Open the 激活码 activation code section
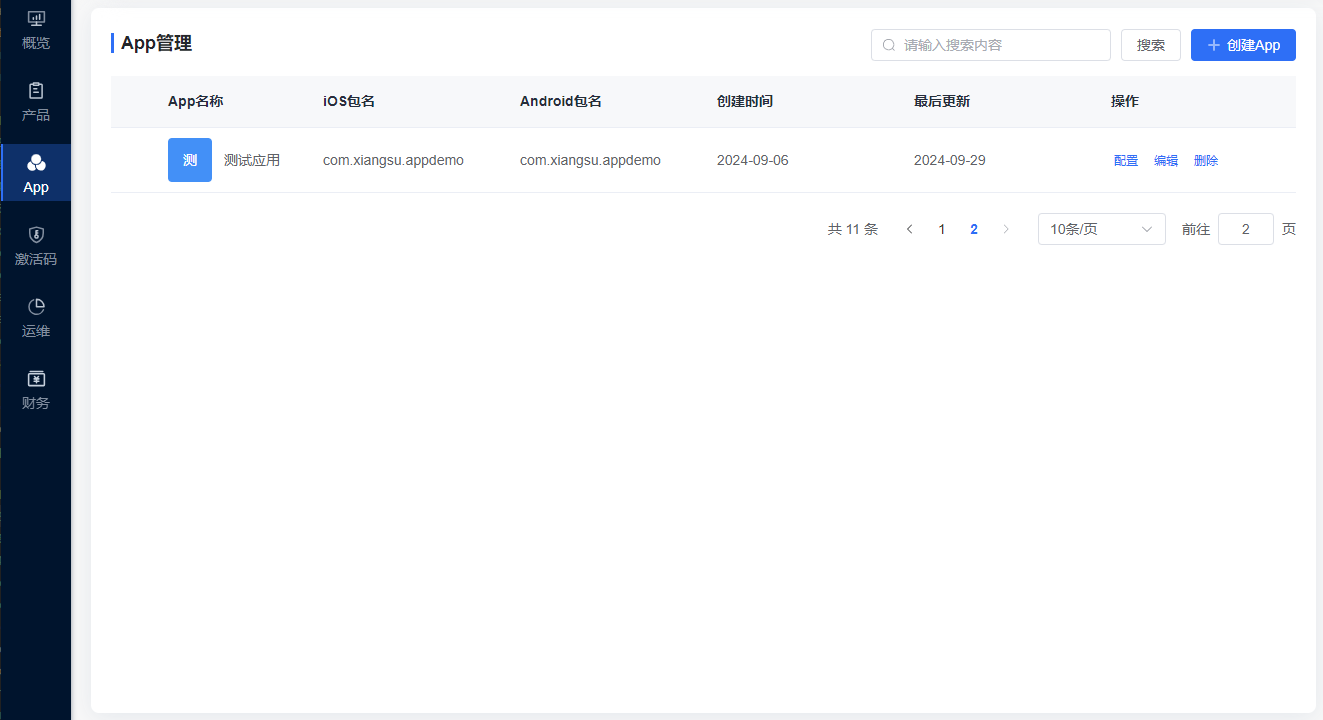1323x720 pixels. click(x=35, y=245)
